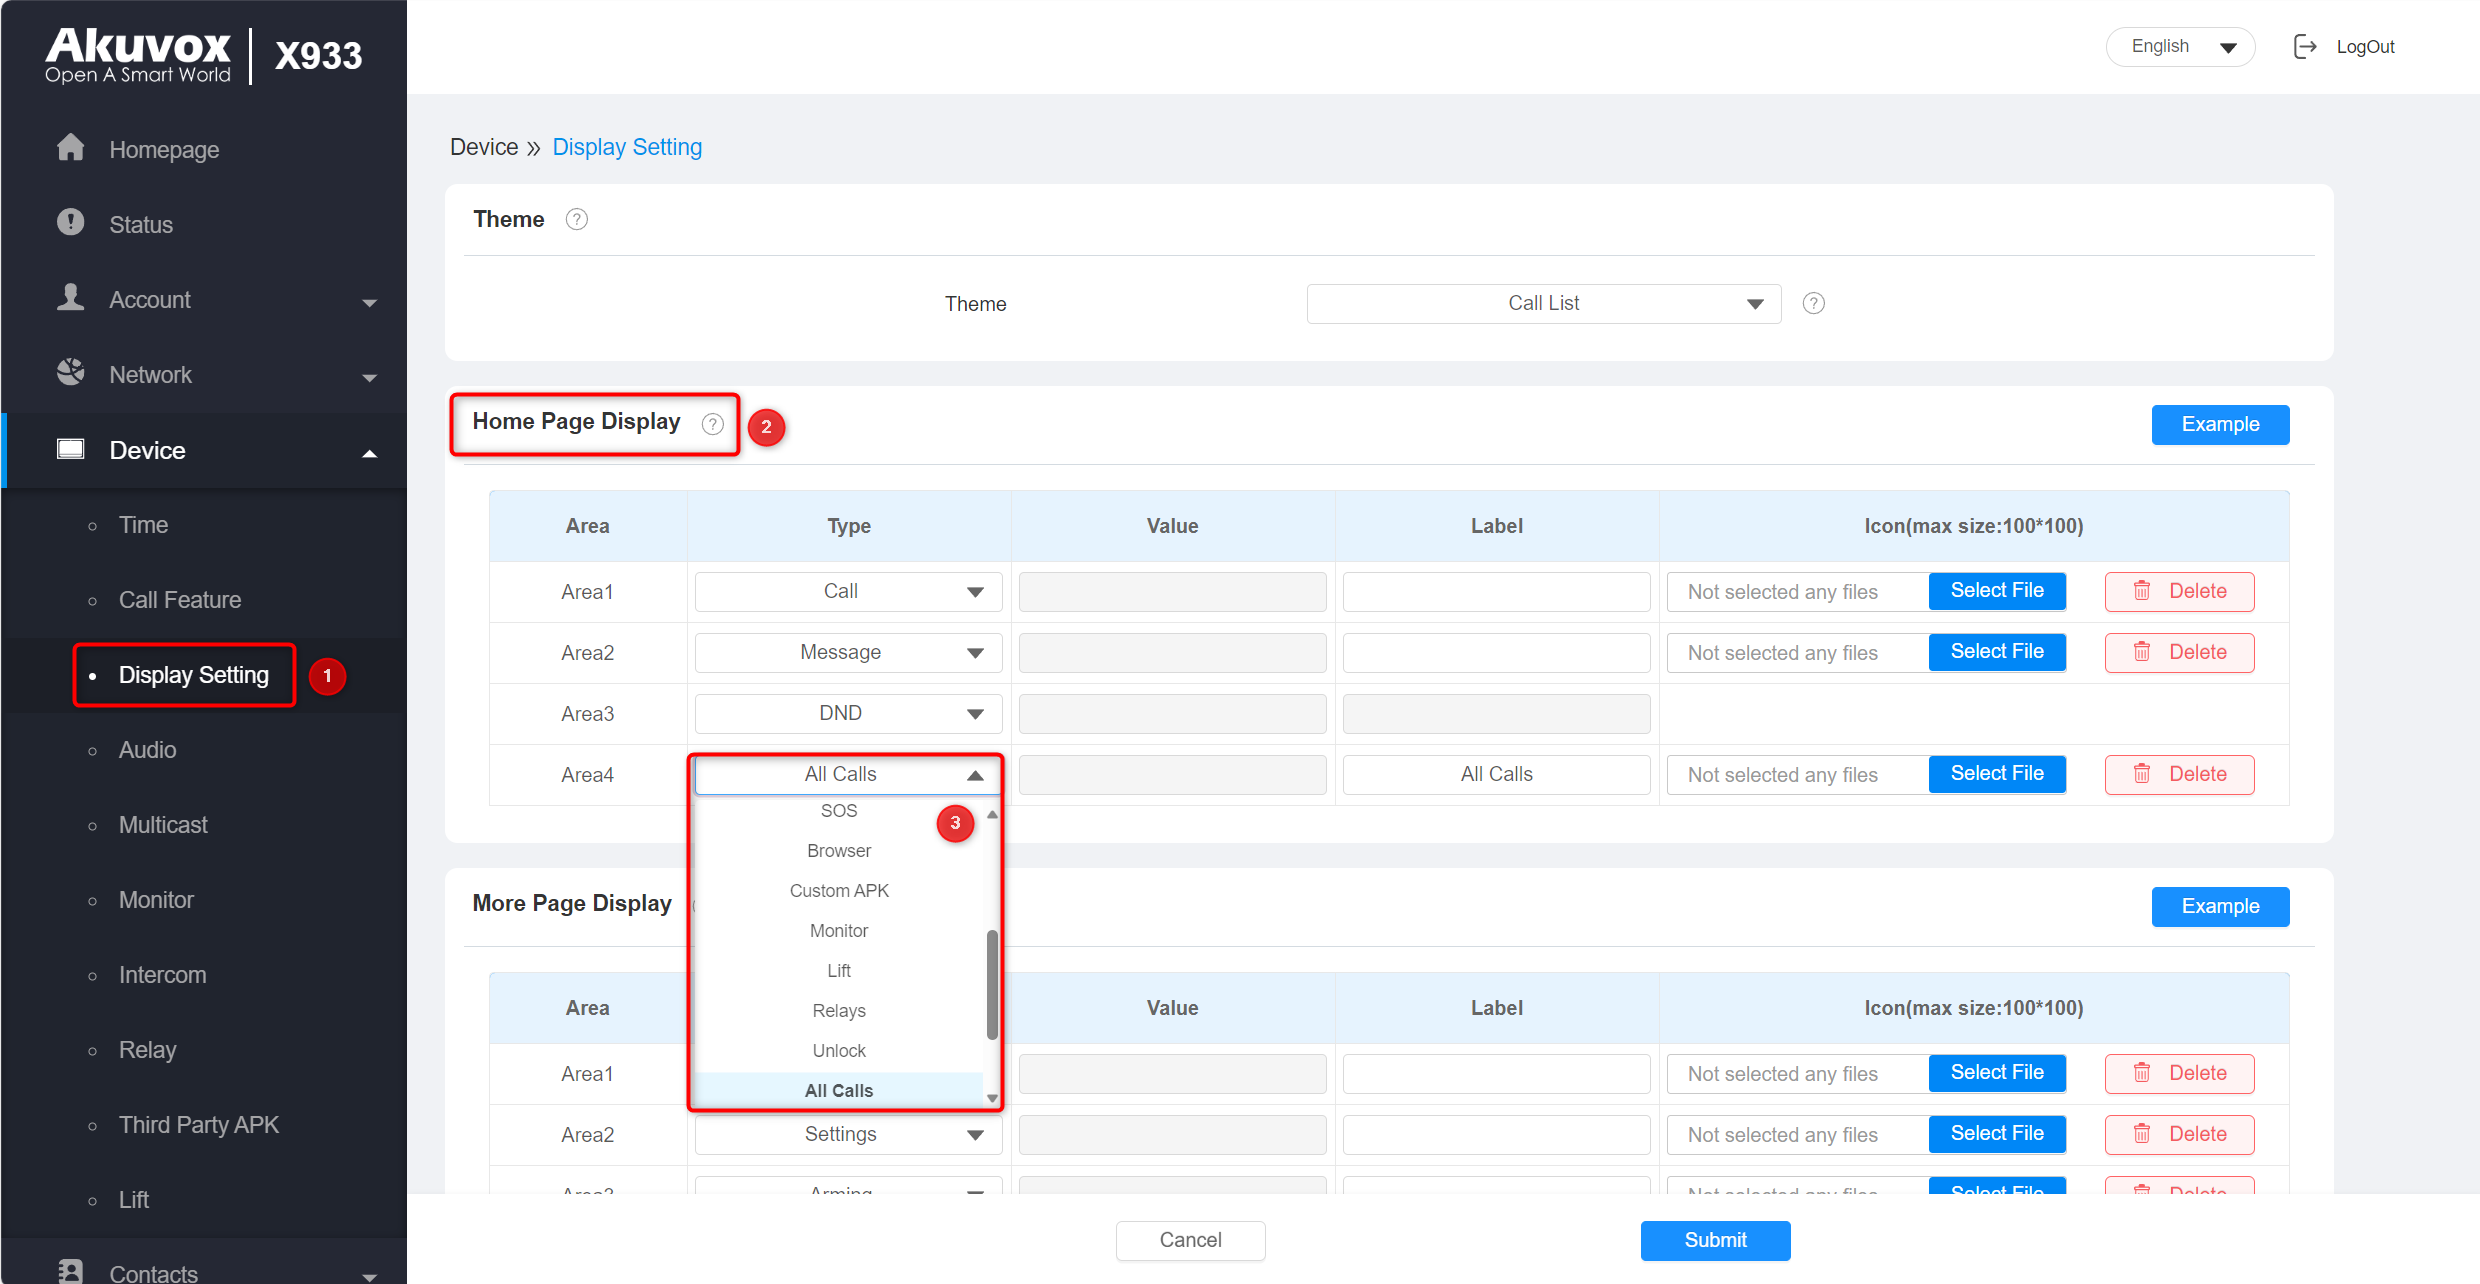Open Intercom in sidebar

point(162,975)
